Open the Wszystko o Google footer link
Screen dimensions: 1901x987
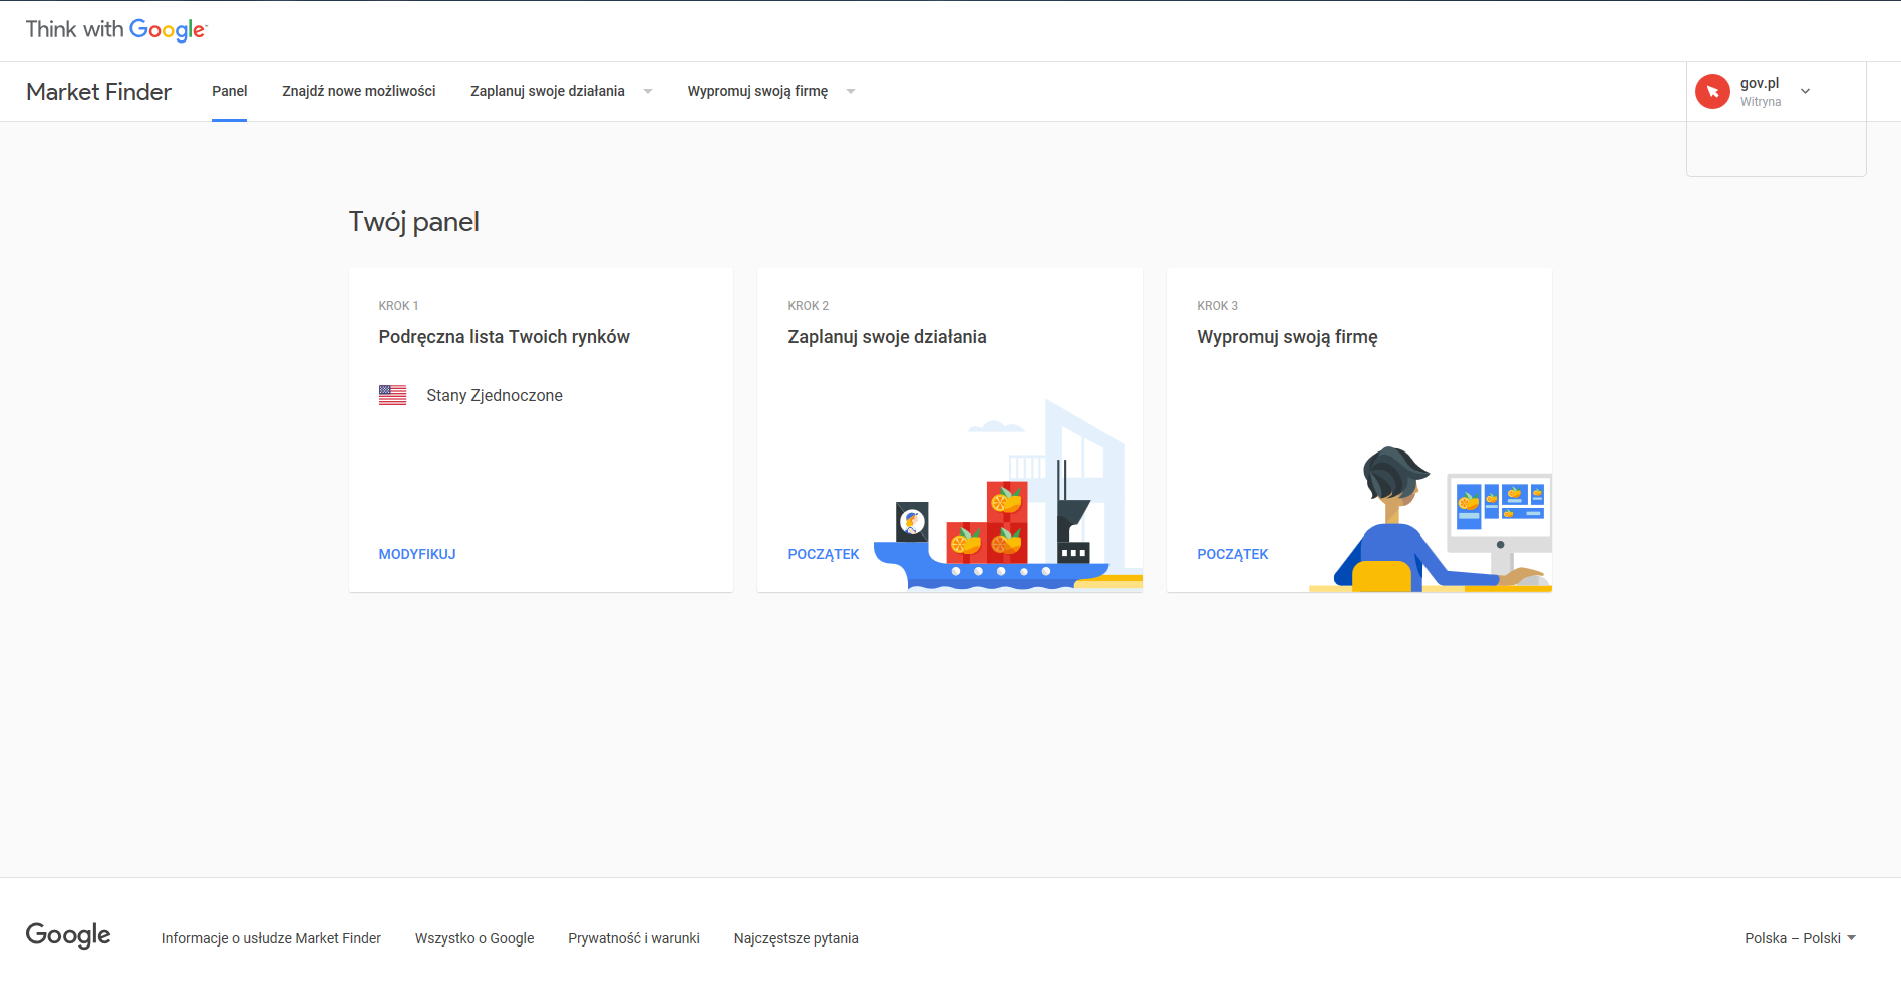click(x=474, y=938)
